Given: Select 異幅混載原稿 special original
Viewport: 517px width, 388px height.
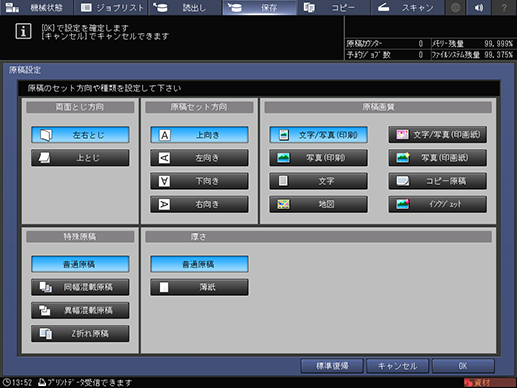Looking at the screenshot, I should pos(80,310).
